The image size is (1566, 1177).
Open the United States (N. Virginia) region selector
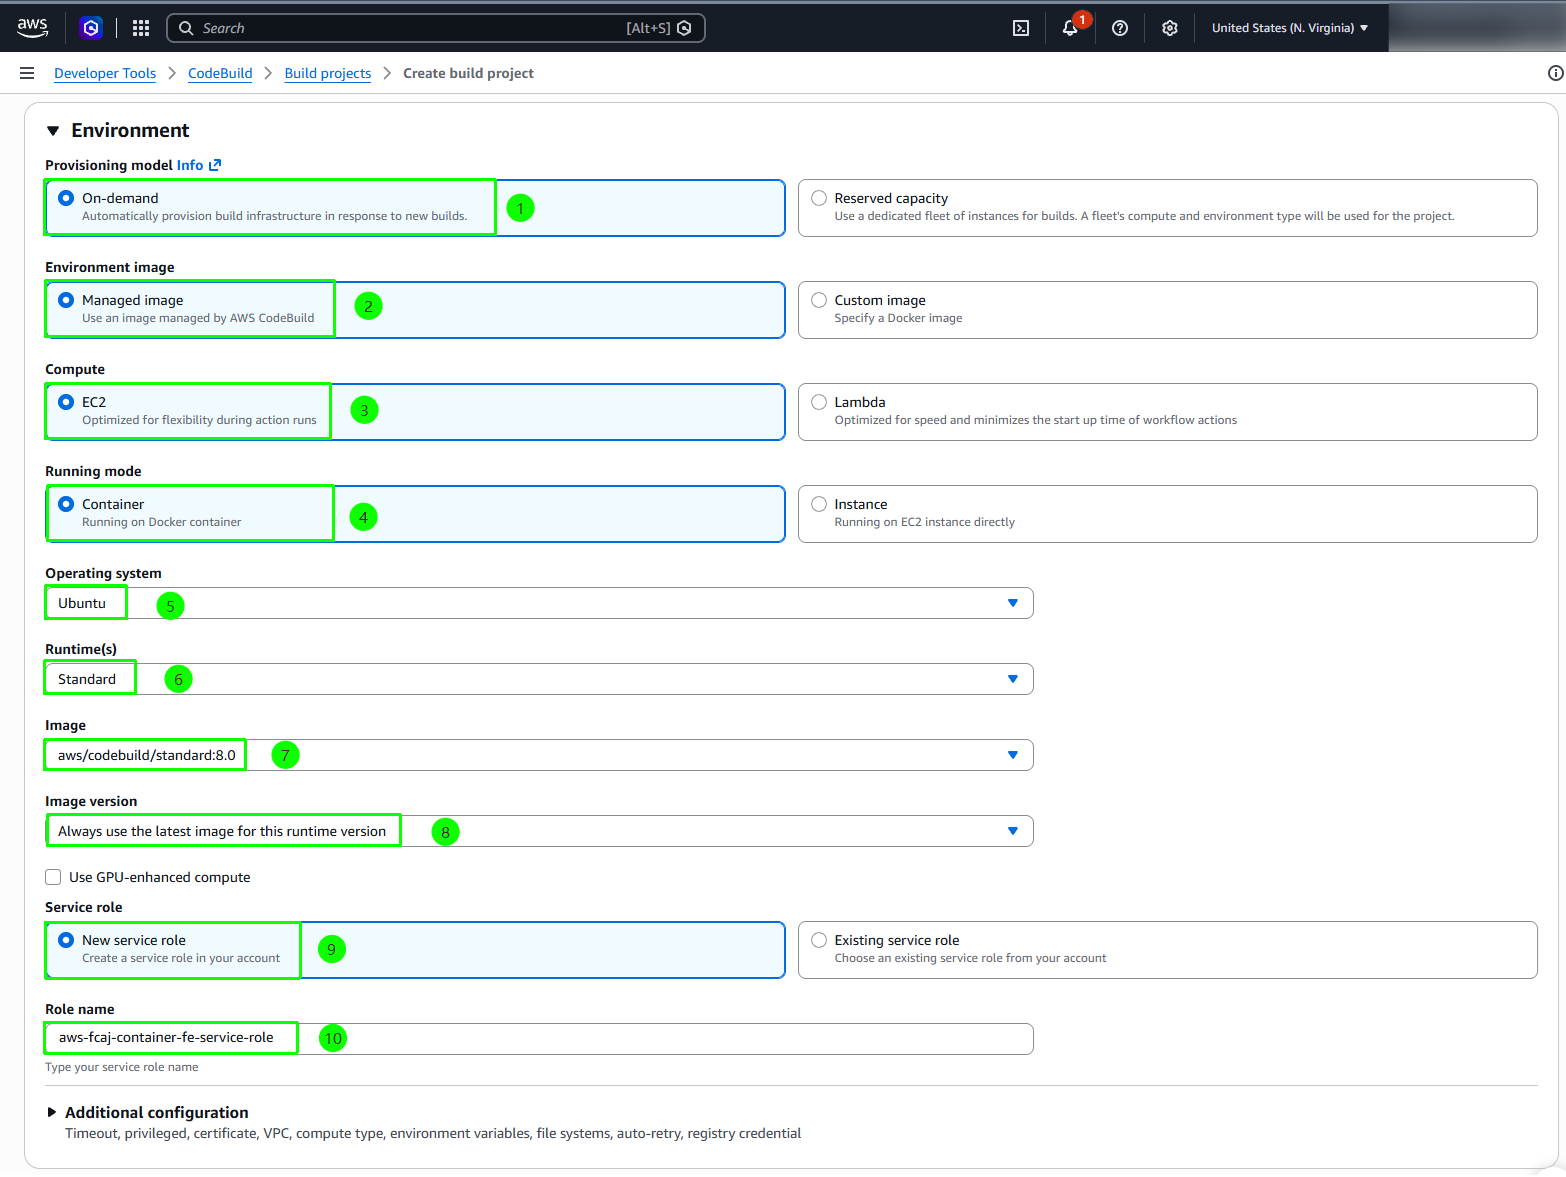[x=1289, y=28]
